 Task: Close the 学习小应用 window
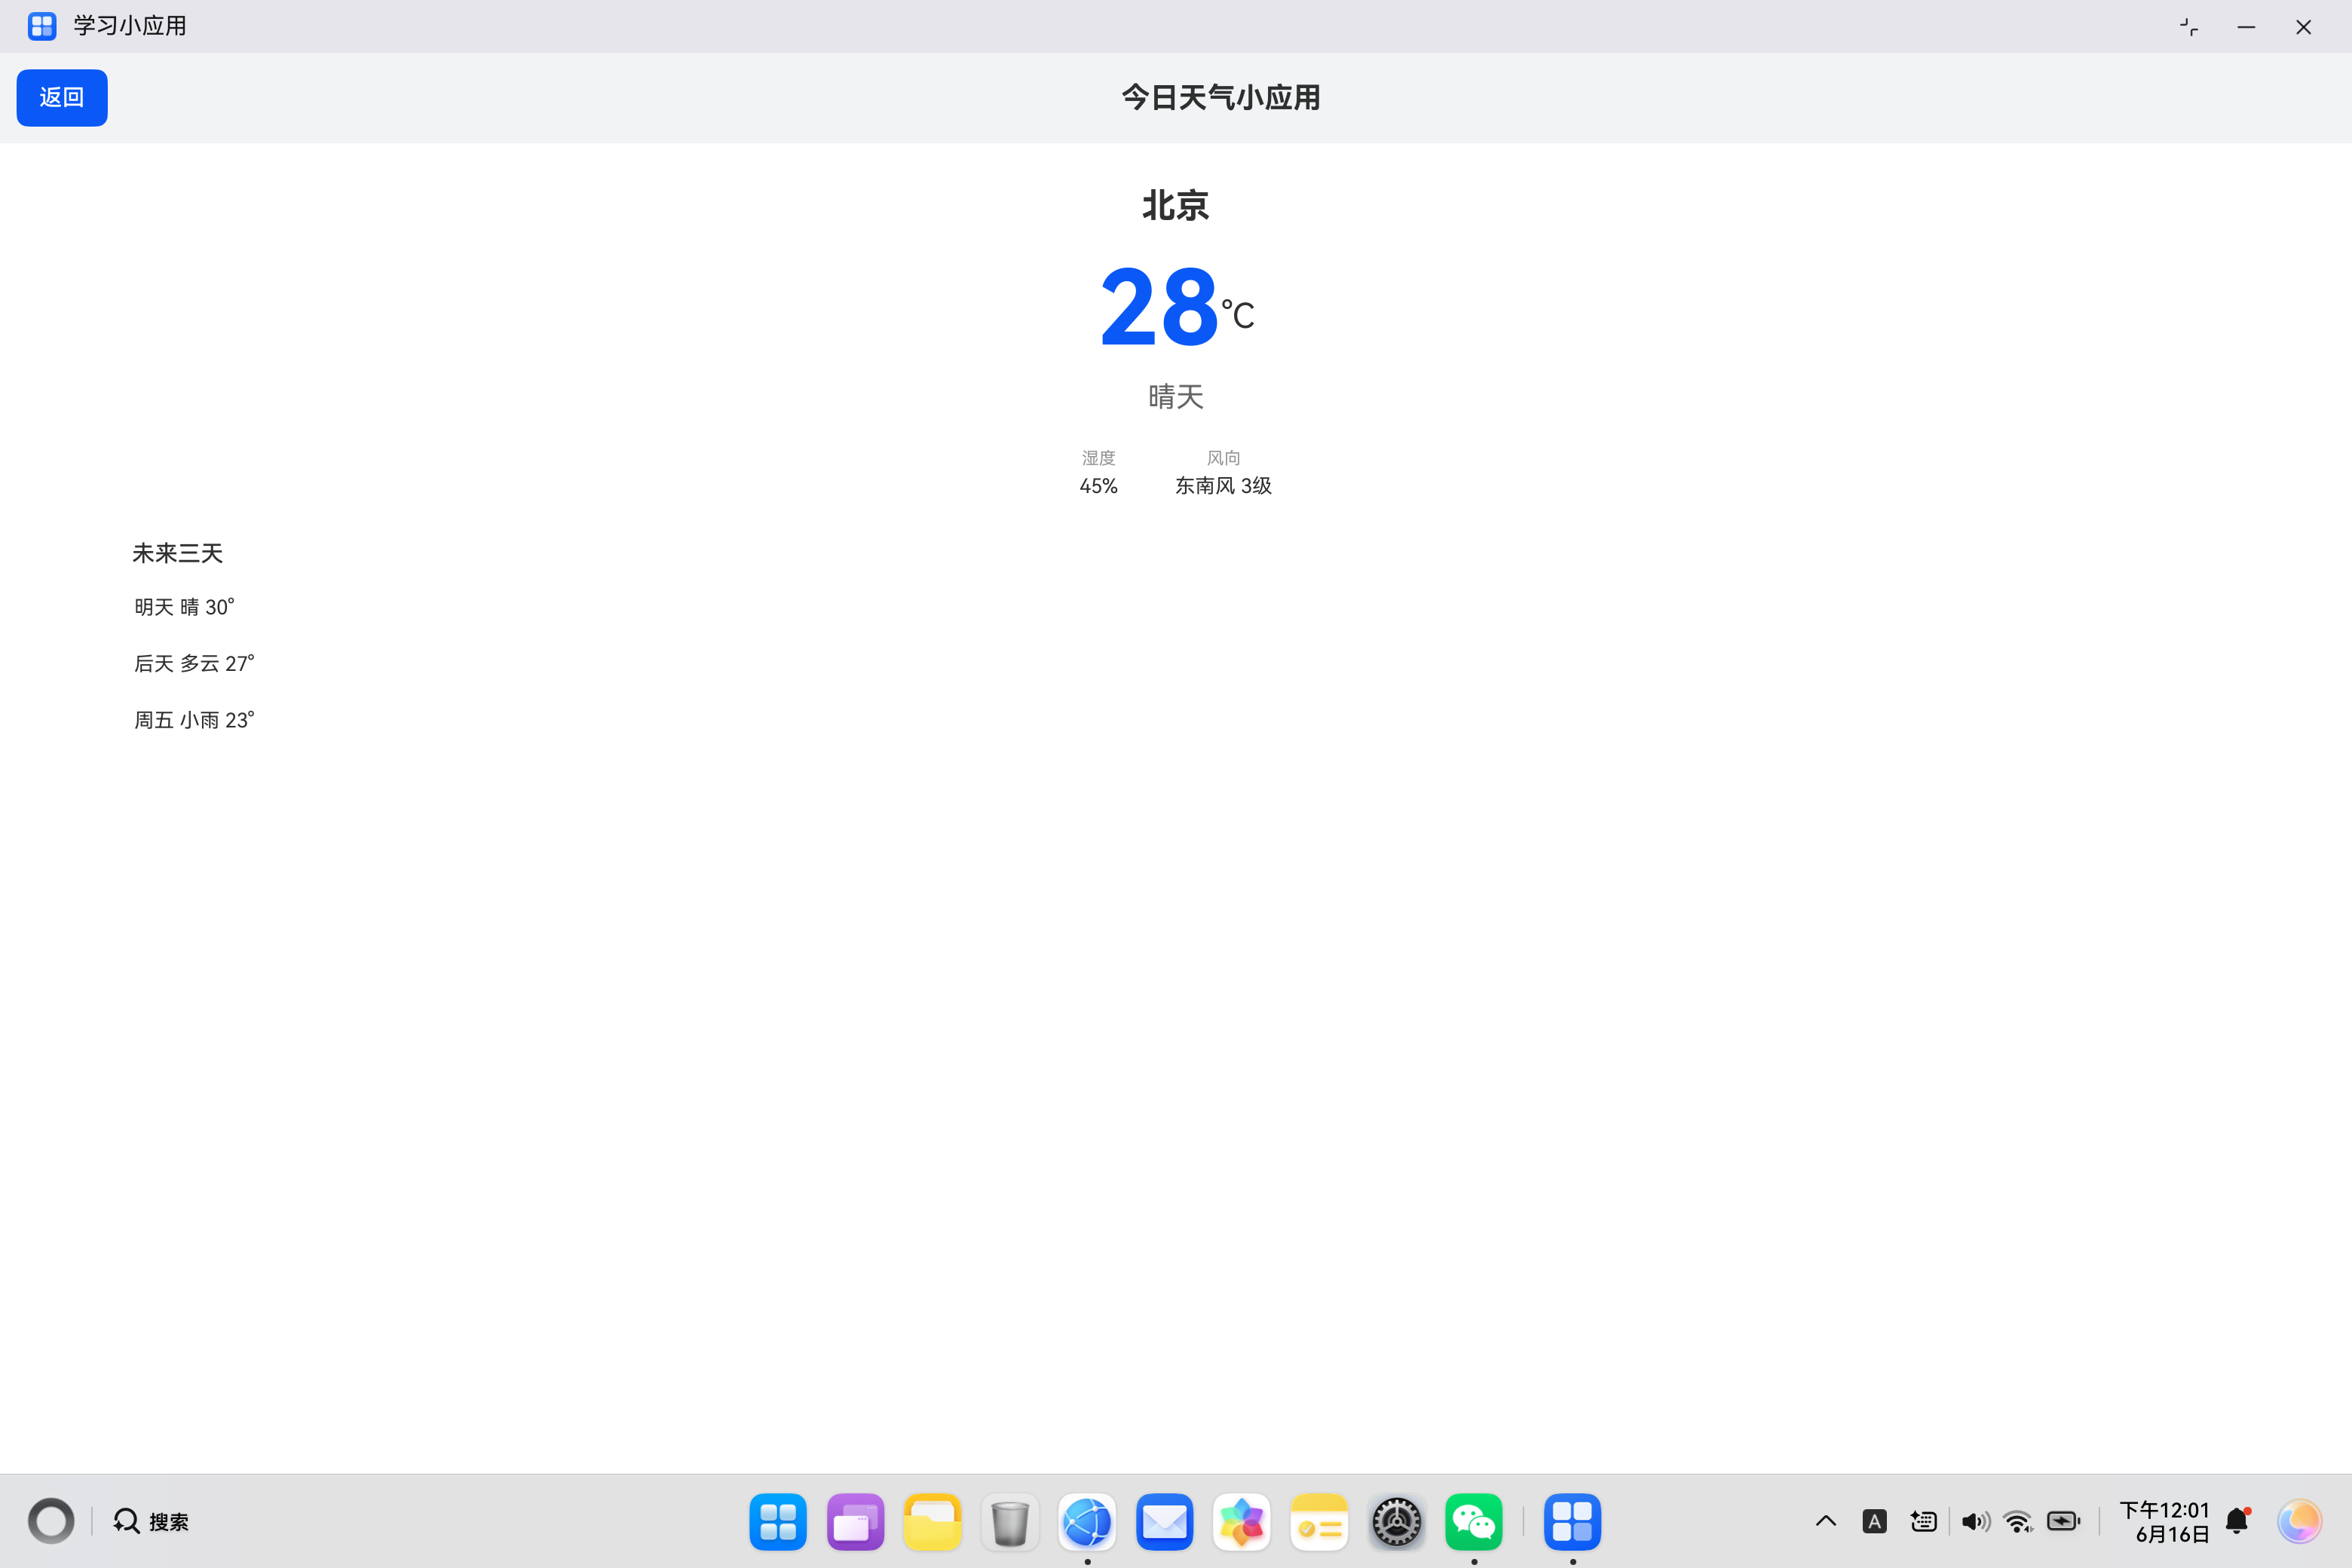tap(2303, 27)
